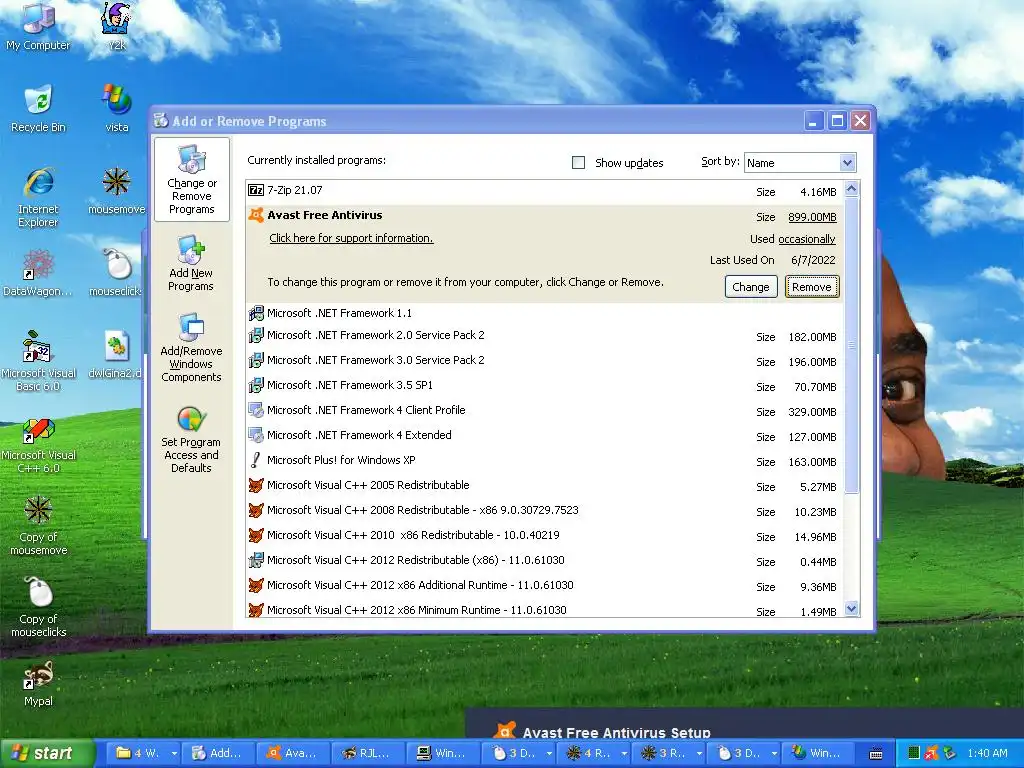The image size is (1024, 768).
Task: Click the 7-Zip 21.07 program icon
Action: coord(256,190)
